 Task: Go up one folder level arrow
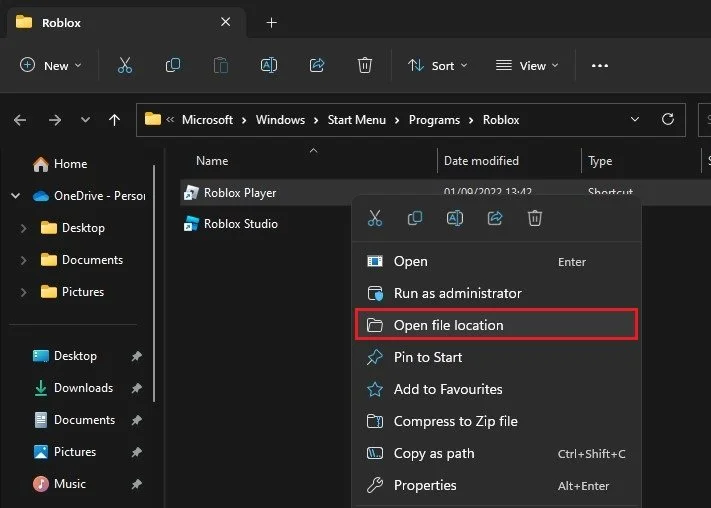coord(114,120)
